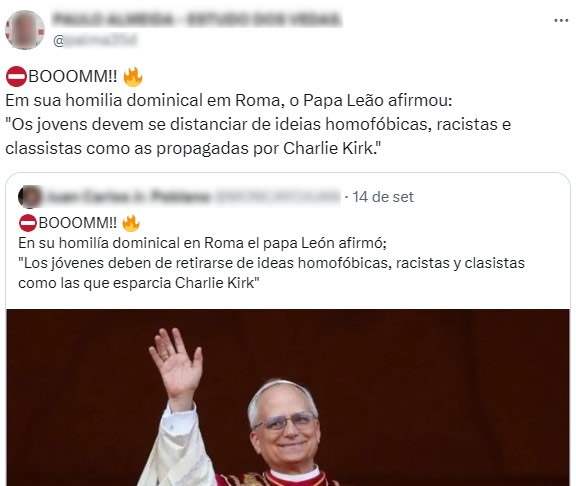
Task: Click the fire emoji in the quoted tweet
Action: coord(131,223)
